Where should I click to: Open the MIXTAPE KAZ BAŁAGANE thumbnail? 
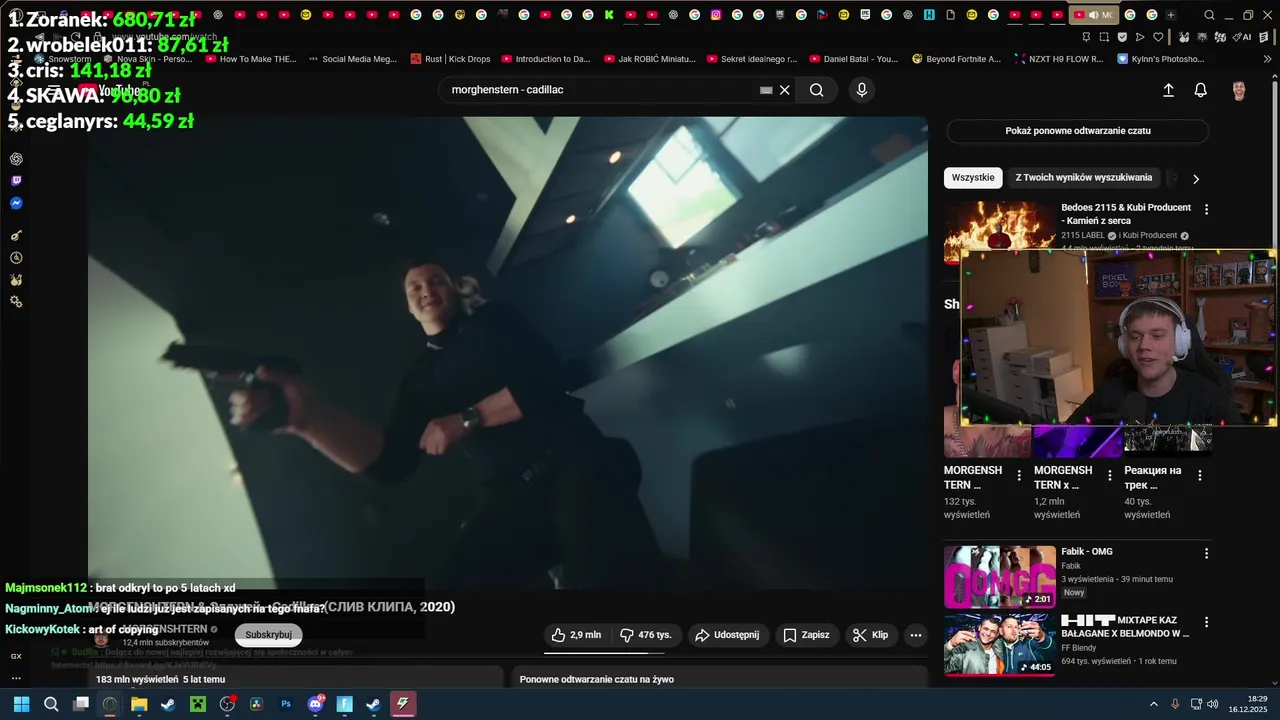(1000, 645)
